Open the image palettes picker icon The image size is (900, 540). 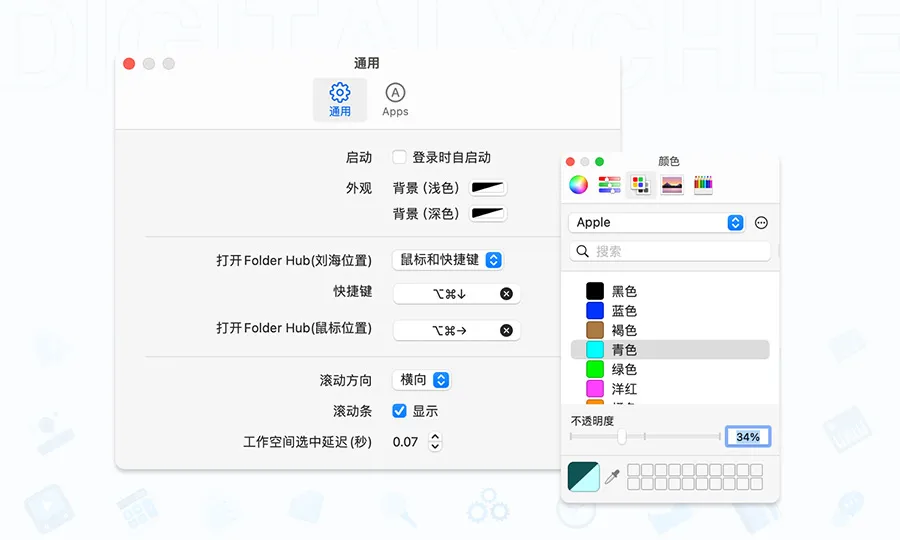click(672, 185)
